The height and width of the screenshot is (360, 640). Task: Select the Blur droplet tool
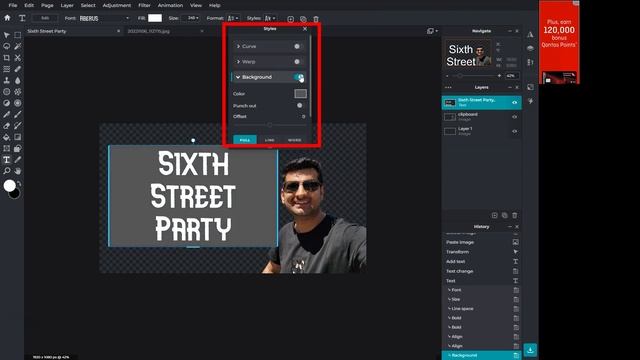click(18, 80)
